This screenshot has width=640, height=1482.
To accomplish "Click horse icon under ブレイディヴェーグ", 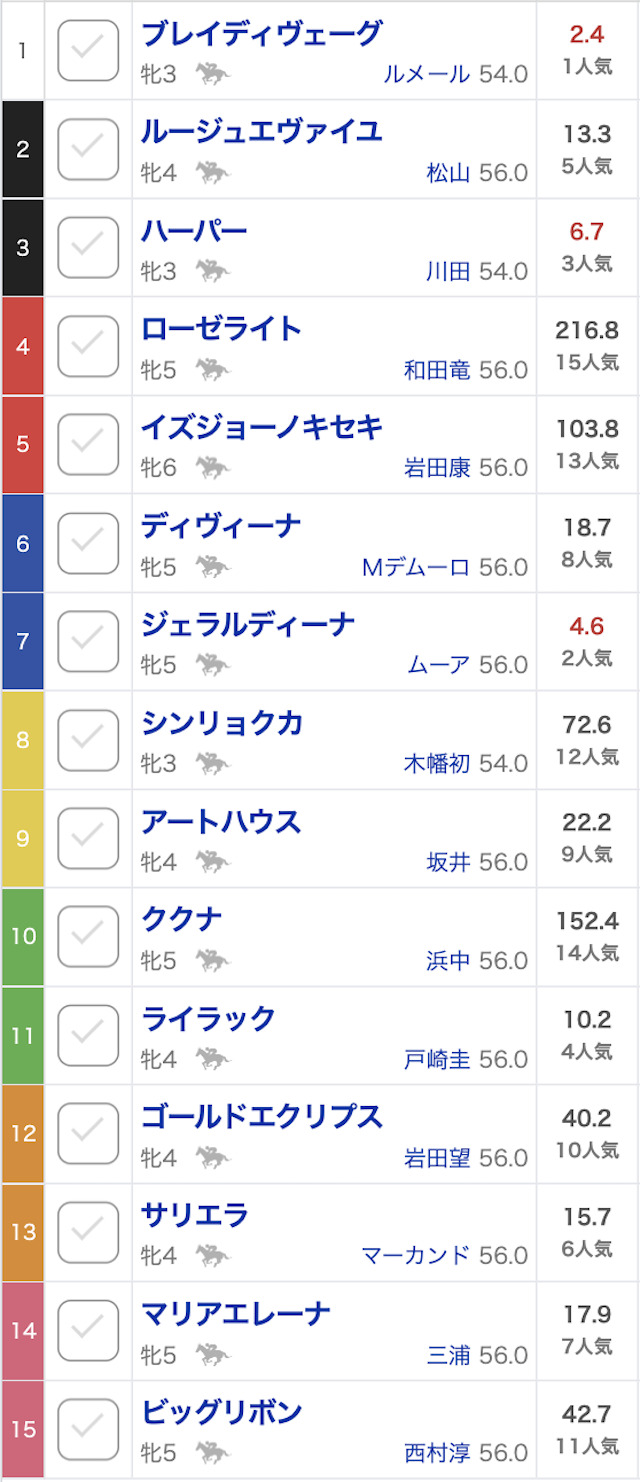I will [x=212, y=74].
